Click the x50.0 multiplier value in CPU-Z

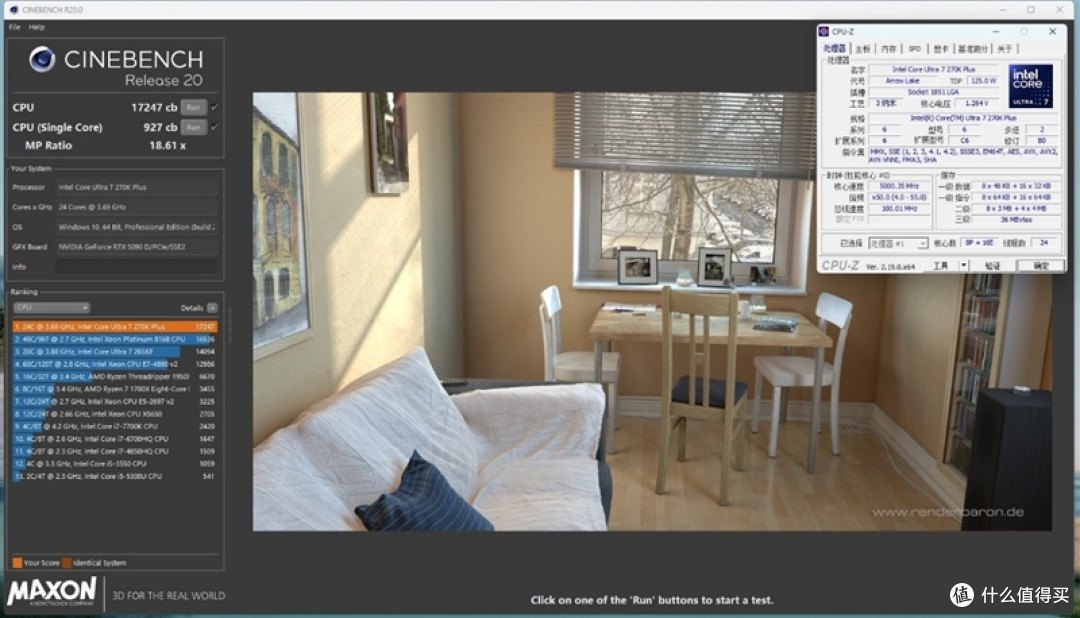pos(899,197)
